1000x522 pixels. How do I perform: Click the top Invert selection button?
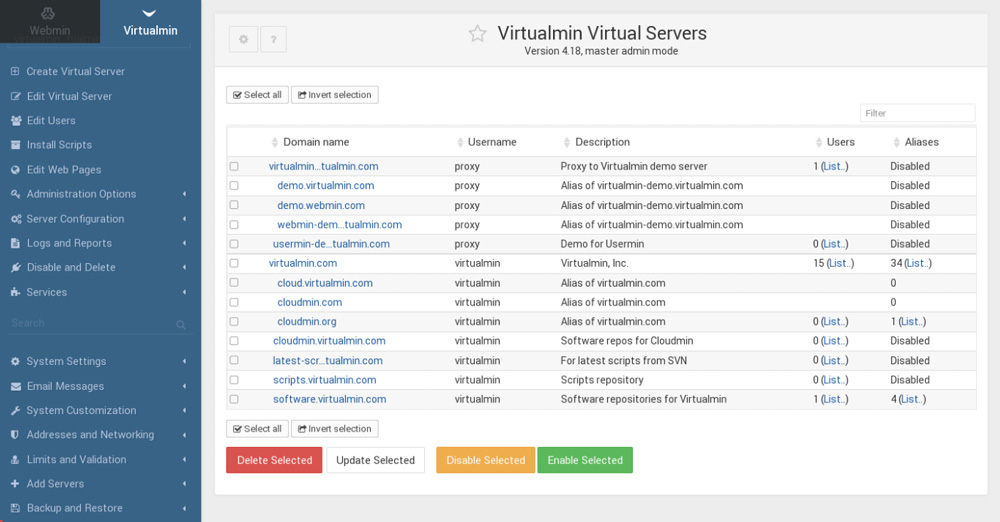click(x=335, y=94)
